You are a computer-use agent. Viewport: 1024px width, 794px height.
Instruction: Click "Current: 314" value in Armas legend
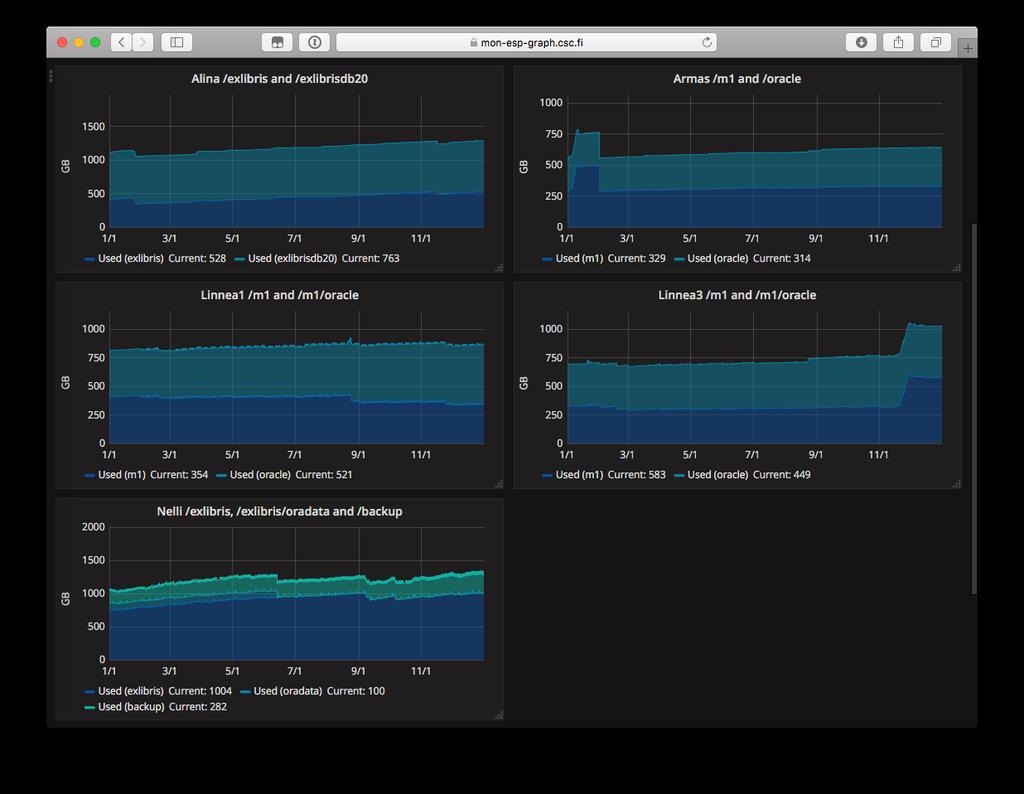(x=782, y=259)
